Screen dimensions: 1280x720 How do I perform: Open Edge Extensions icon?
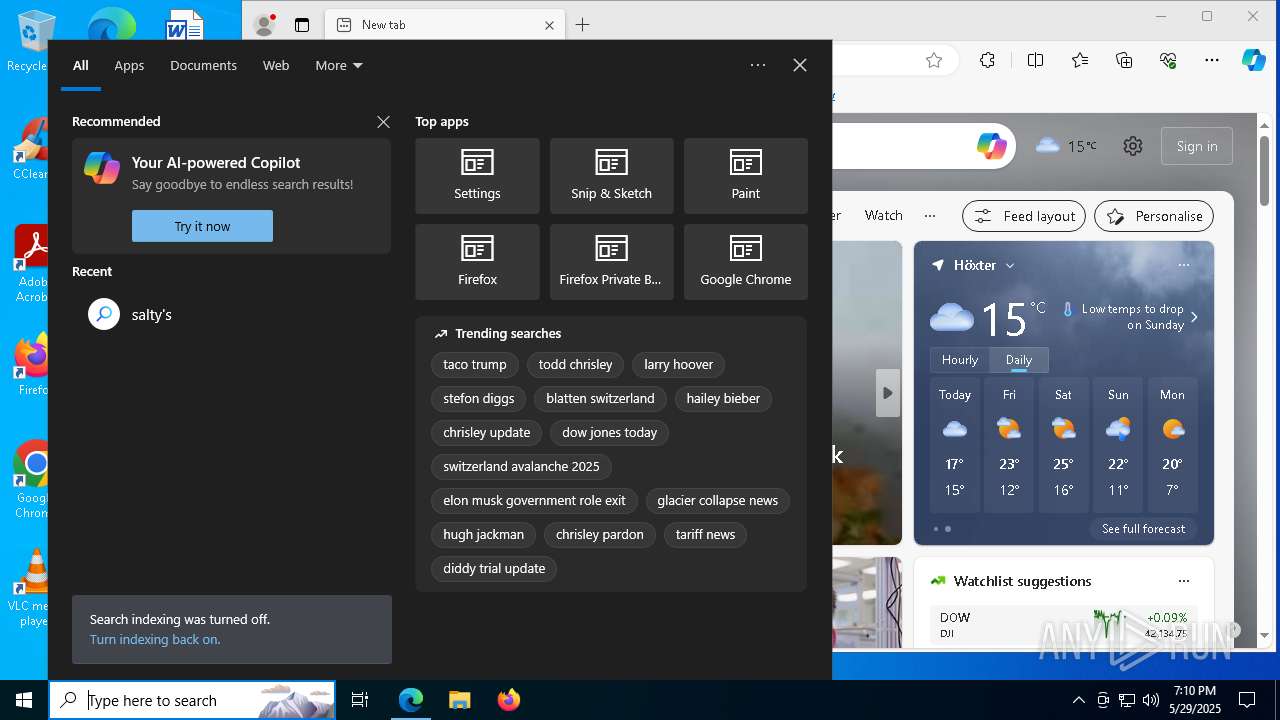coord(987,60)
